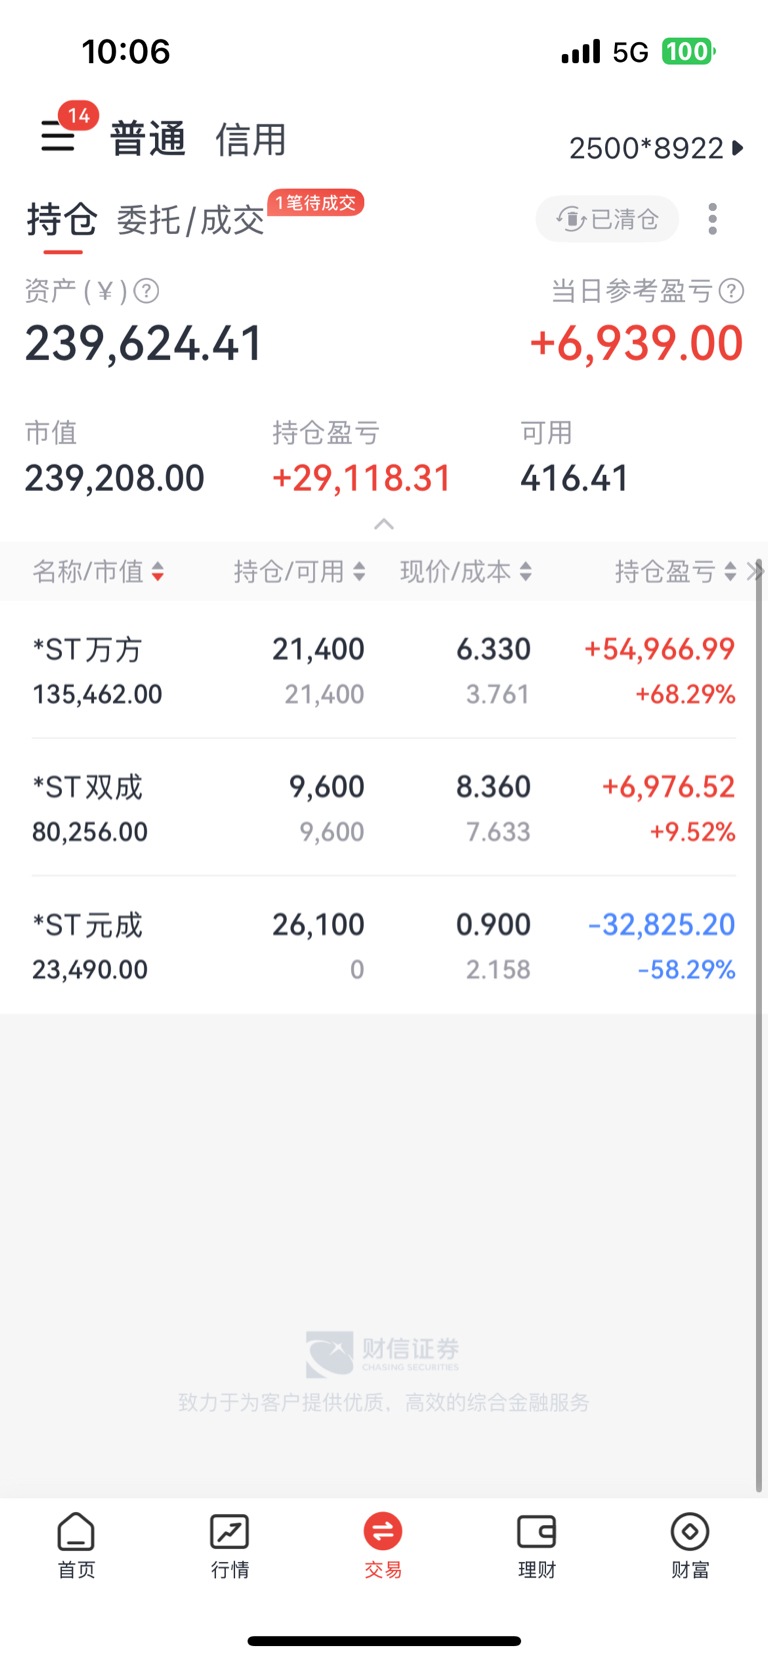This screenshot has height=1663, width=768.
Task: Sort holdings by 持仓盈亏 column
Action: coord(675,572)
